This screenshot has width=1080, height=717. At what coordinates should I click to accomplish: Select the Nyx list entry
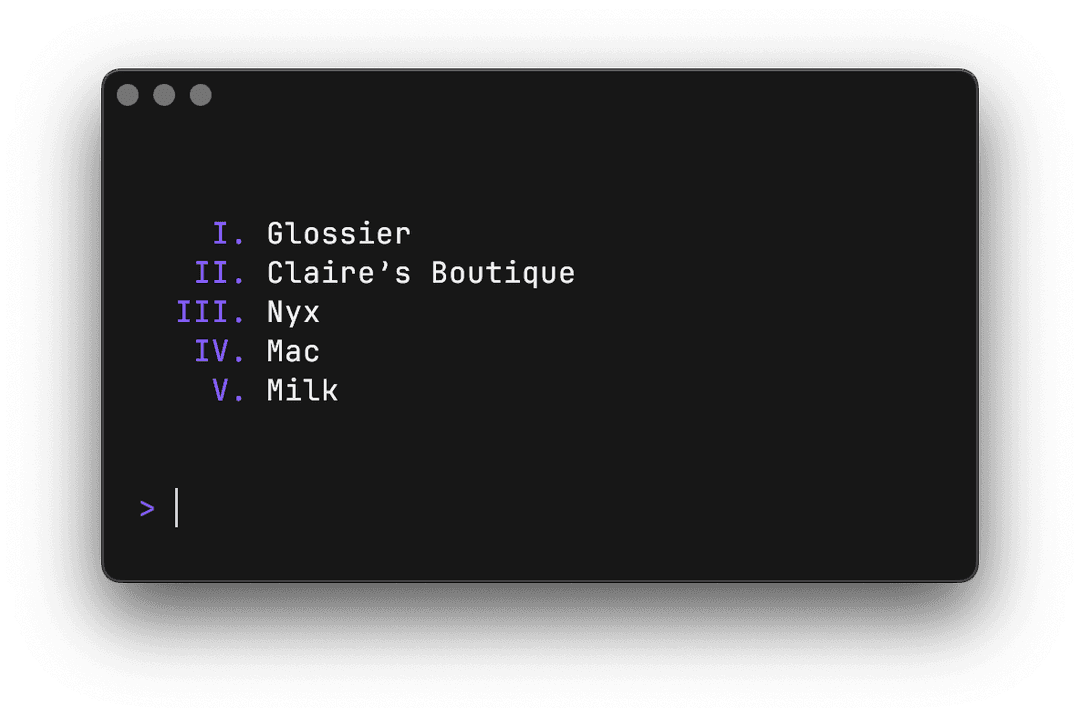[x=293, y=312]
